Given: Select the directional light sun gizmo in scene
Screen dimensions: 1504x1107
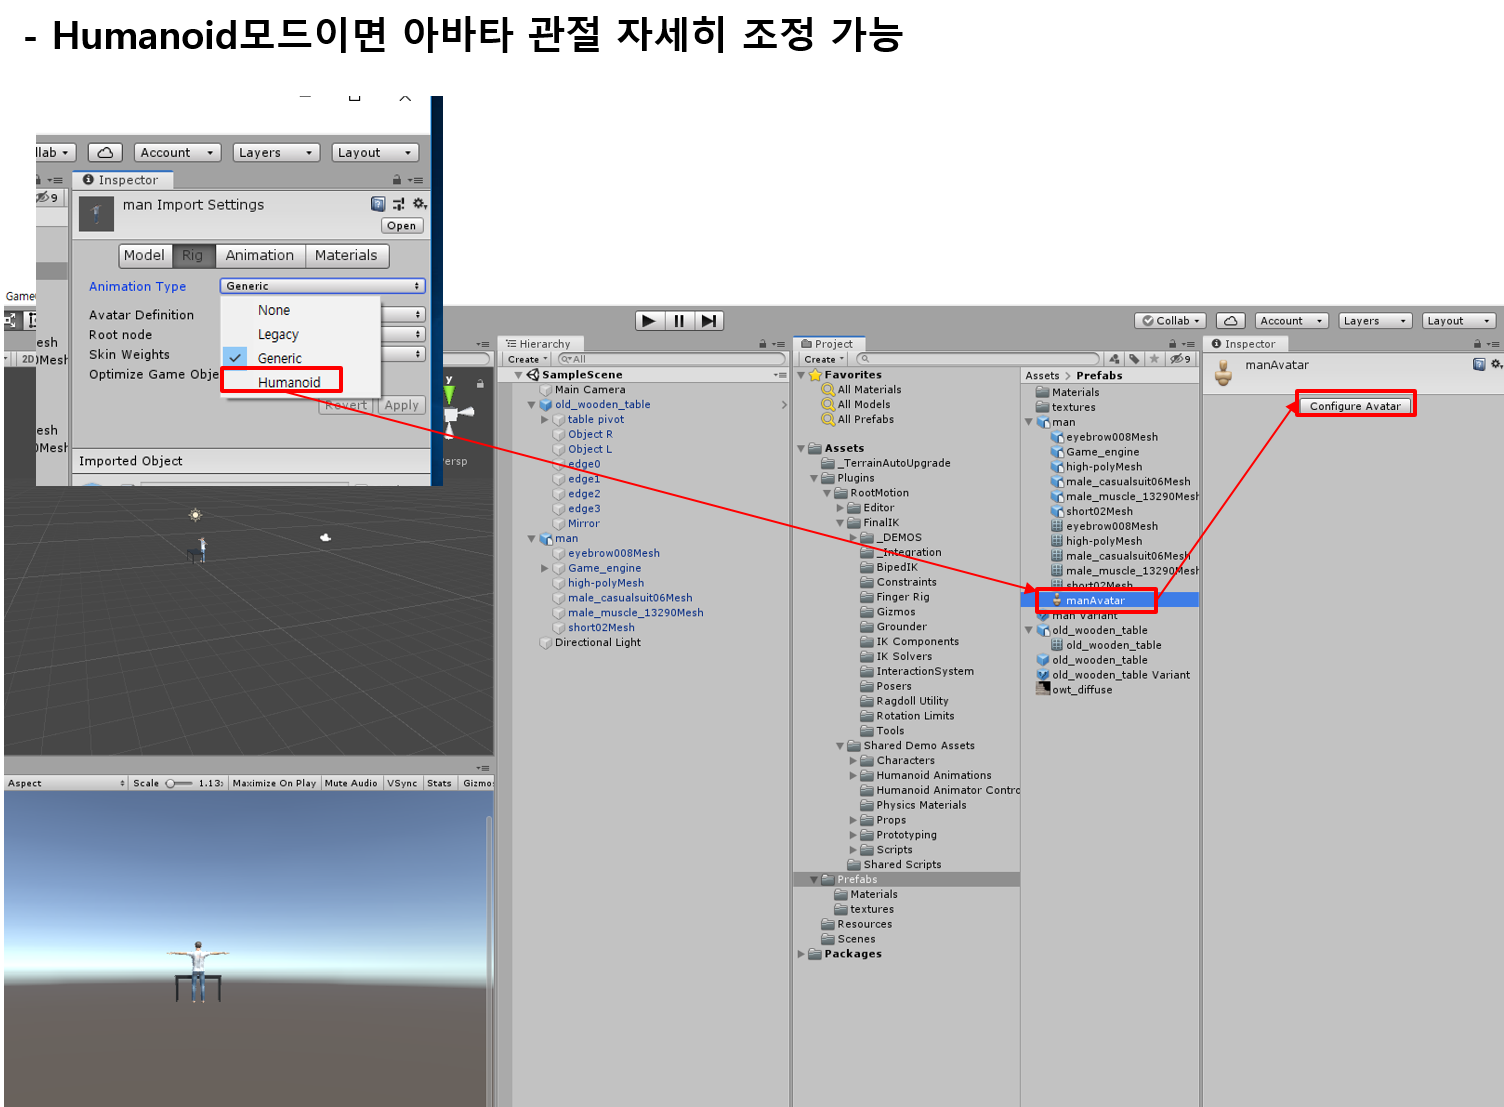Looking at the screenshot, I should [195, 515].
